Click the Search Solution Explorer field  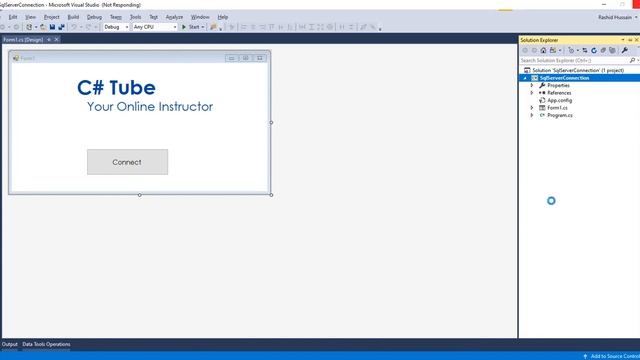point(573,60)
